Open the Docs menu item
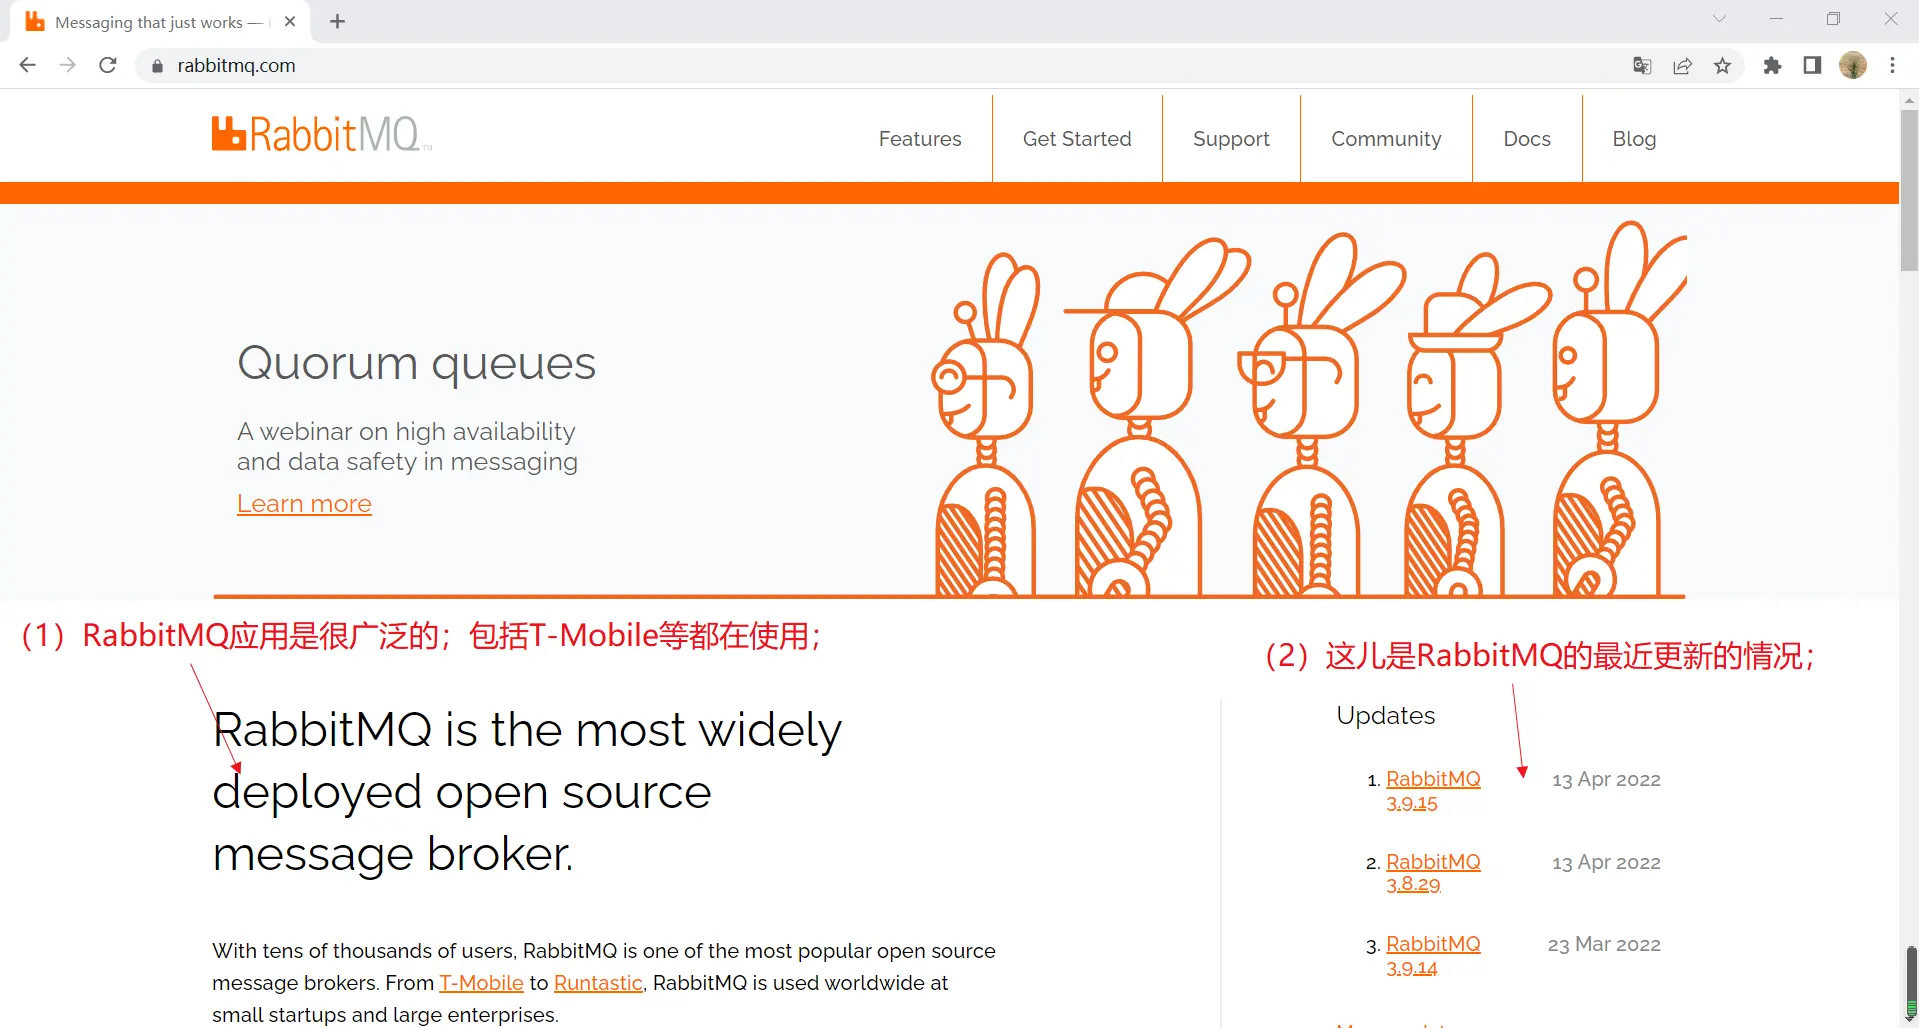 click(1527, 139)
